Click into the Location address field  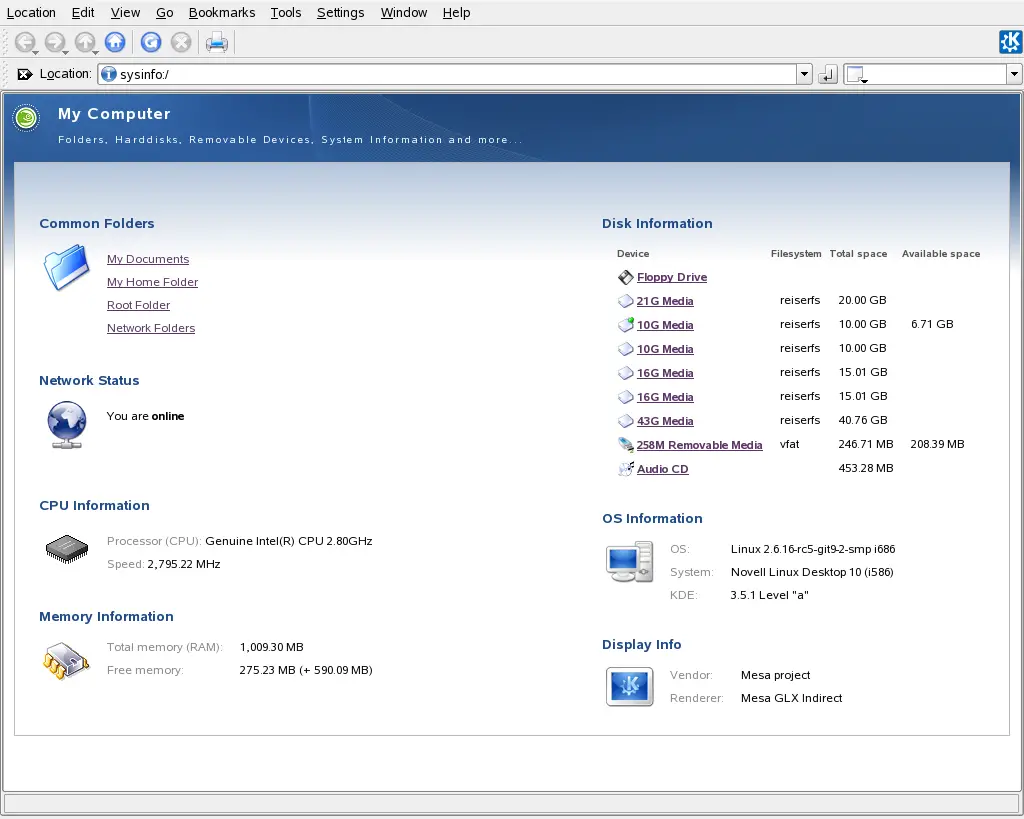450,75
